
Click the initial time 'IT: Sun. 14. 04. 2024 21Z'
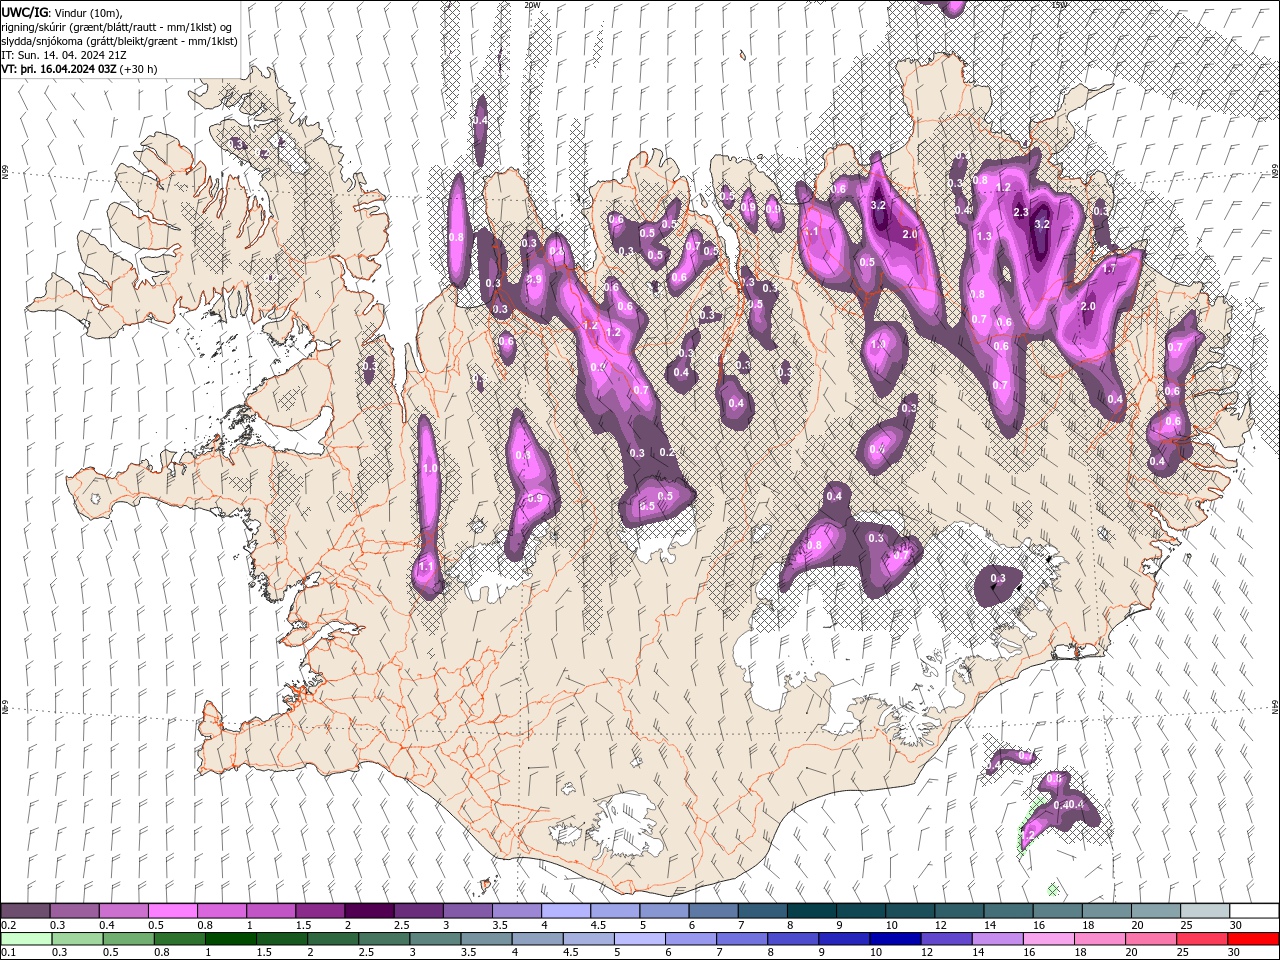click(66, 56)
